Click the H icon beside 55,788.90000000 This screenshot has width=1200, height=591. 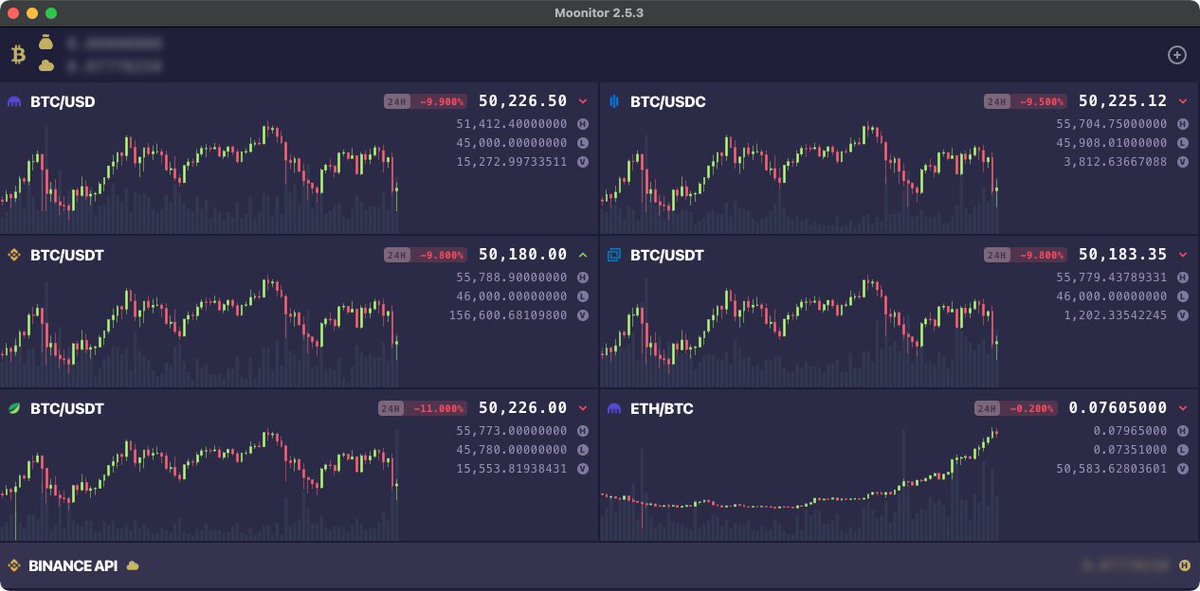pos(583,277)
